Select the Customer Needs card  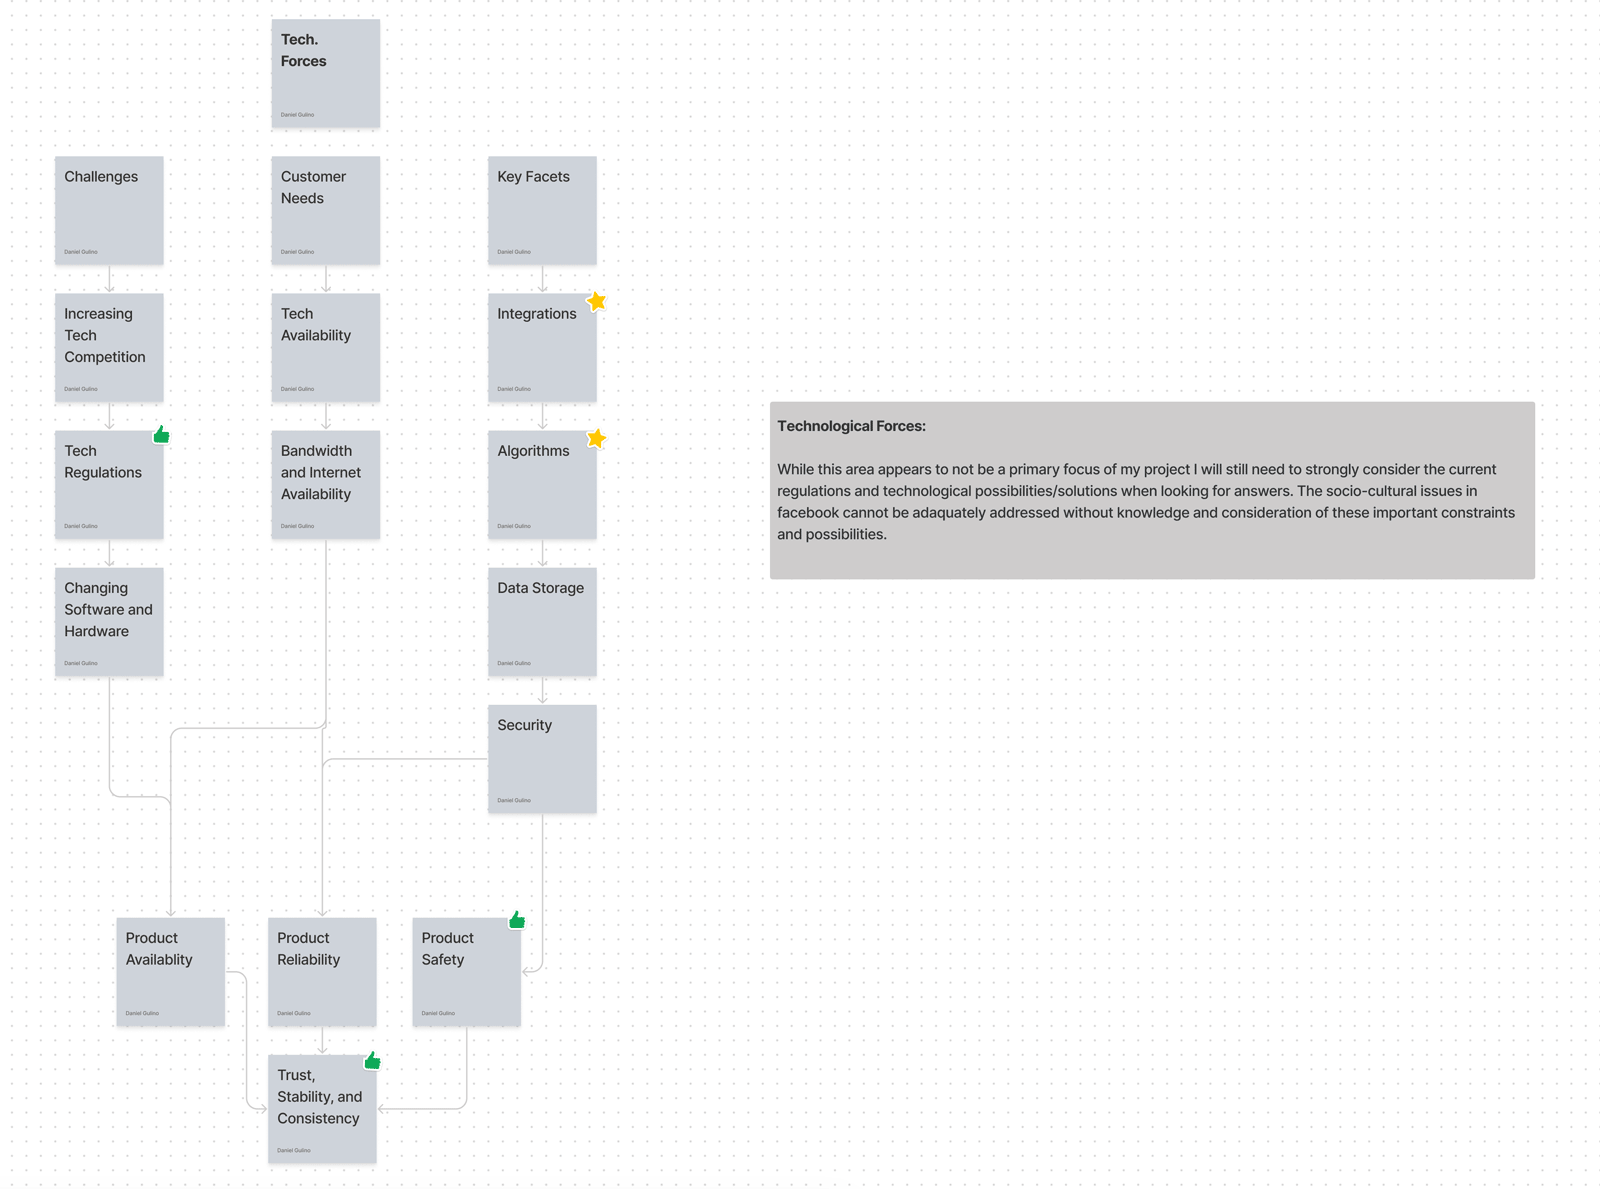pyautogui.click(x=326, y=211)
